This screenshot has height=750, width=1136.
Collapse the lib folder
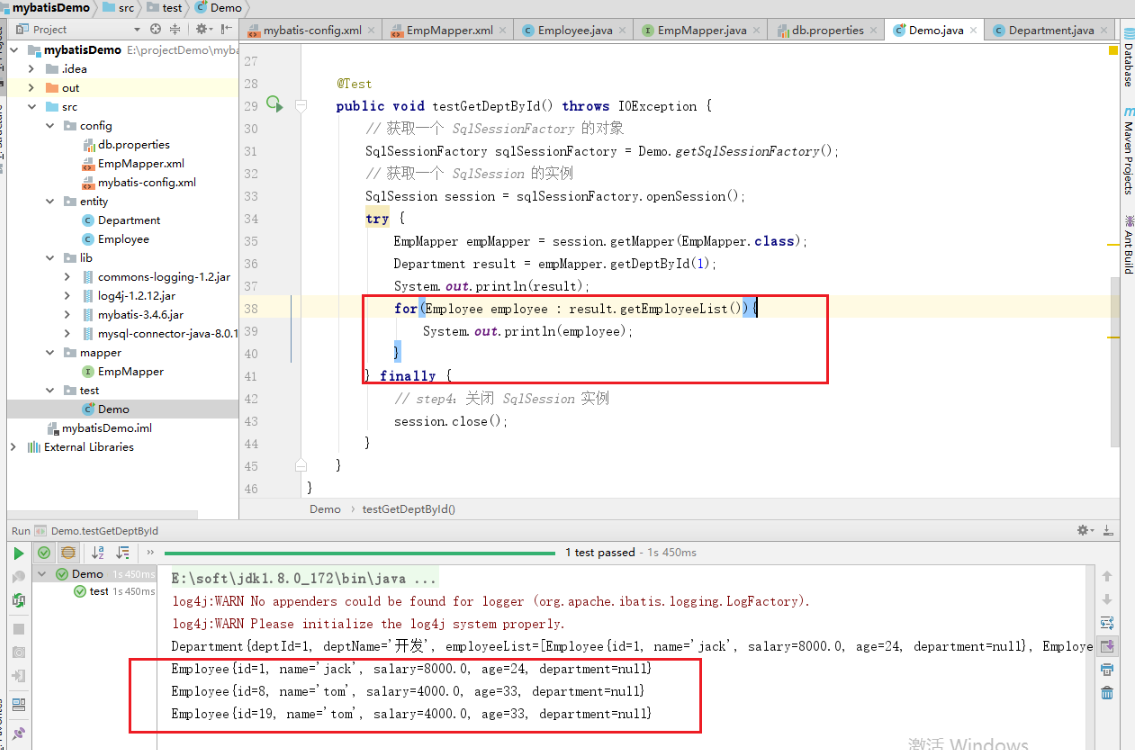click(x=50, y=257)
